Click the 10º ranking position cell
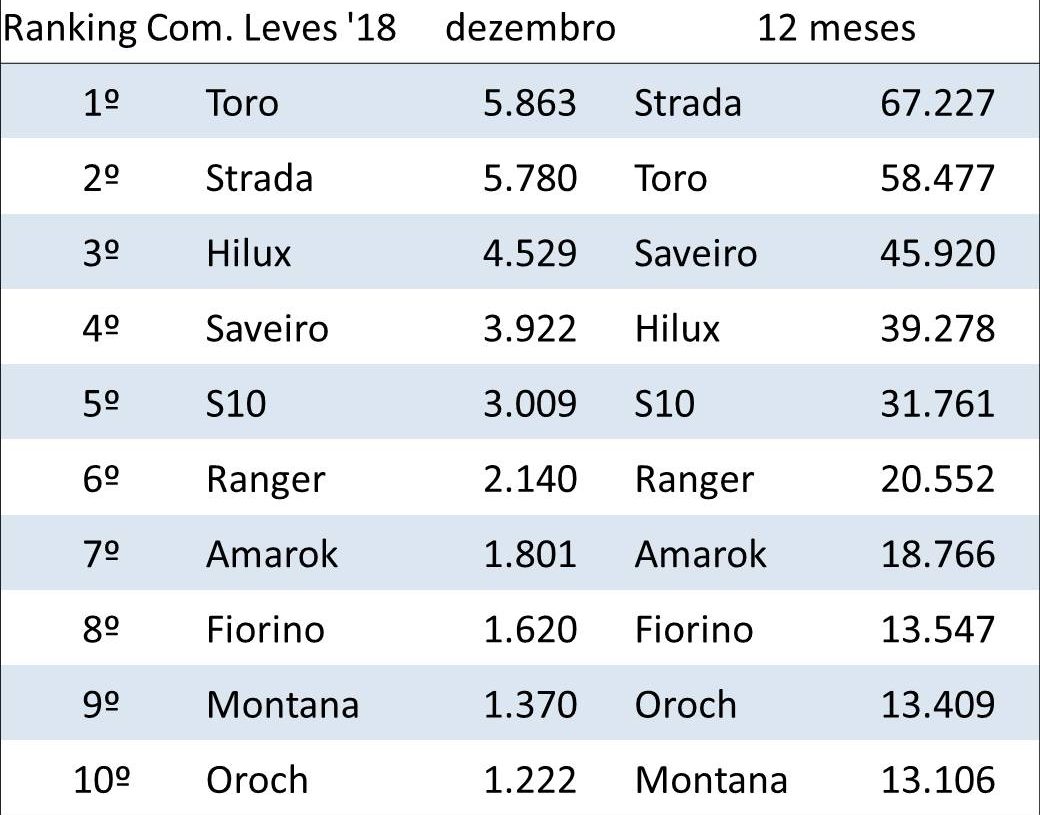 [102, 780]
